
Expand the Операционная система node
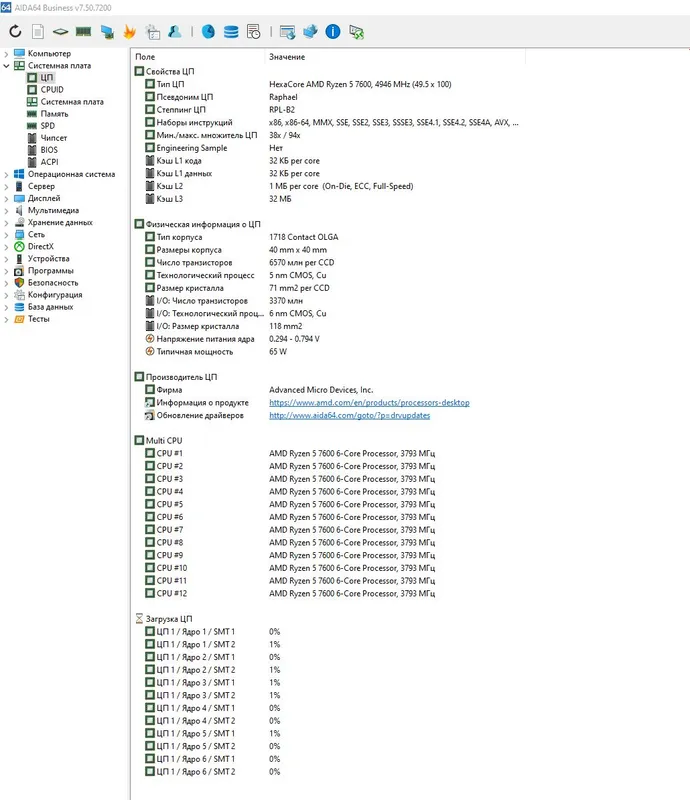(x=6, y=174)
